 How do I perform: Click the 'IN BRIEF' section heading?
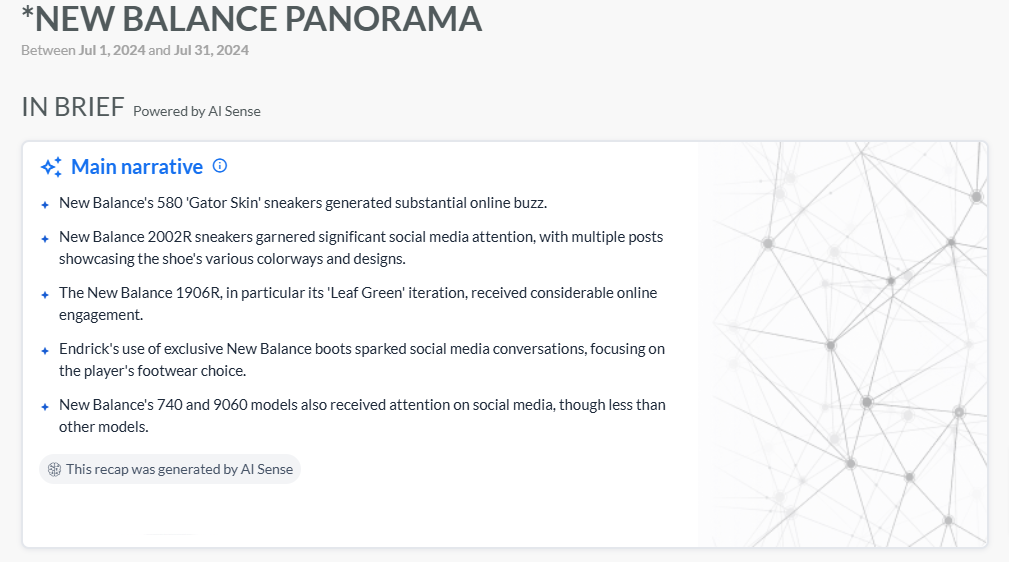tap(73, 107)
